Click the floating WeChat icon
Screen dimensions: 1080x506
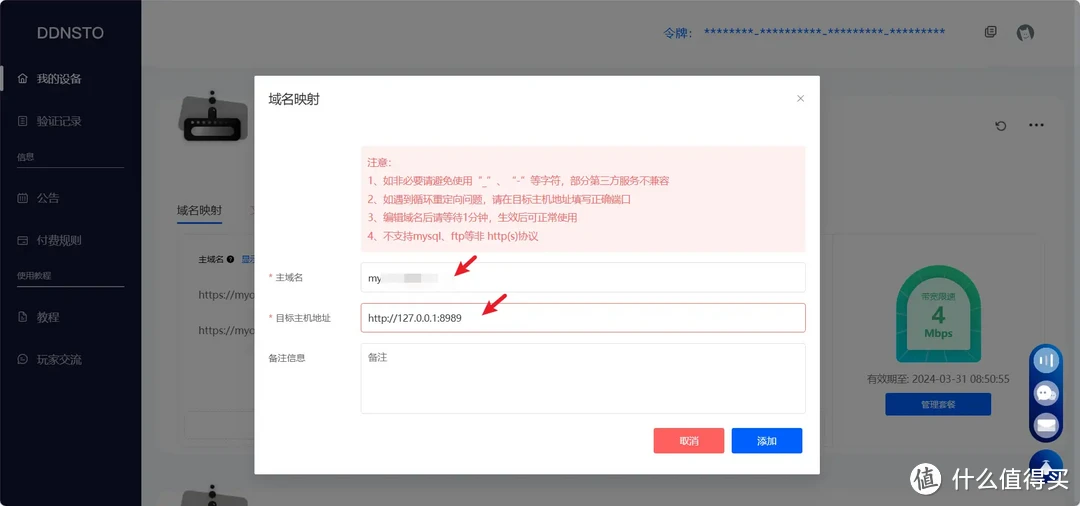(1046, 393)
